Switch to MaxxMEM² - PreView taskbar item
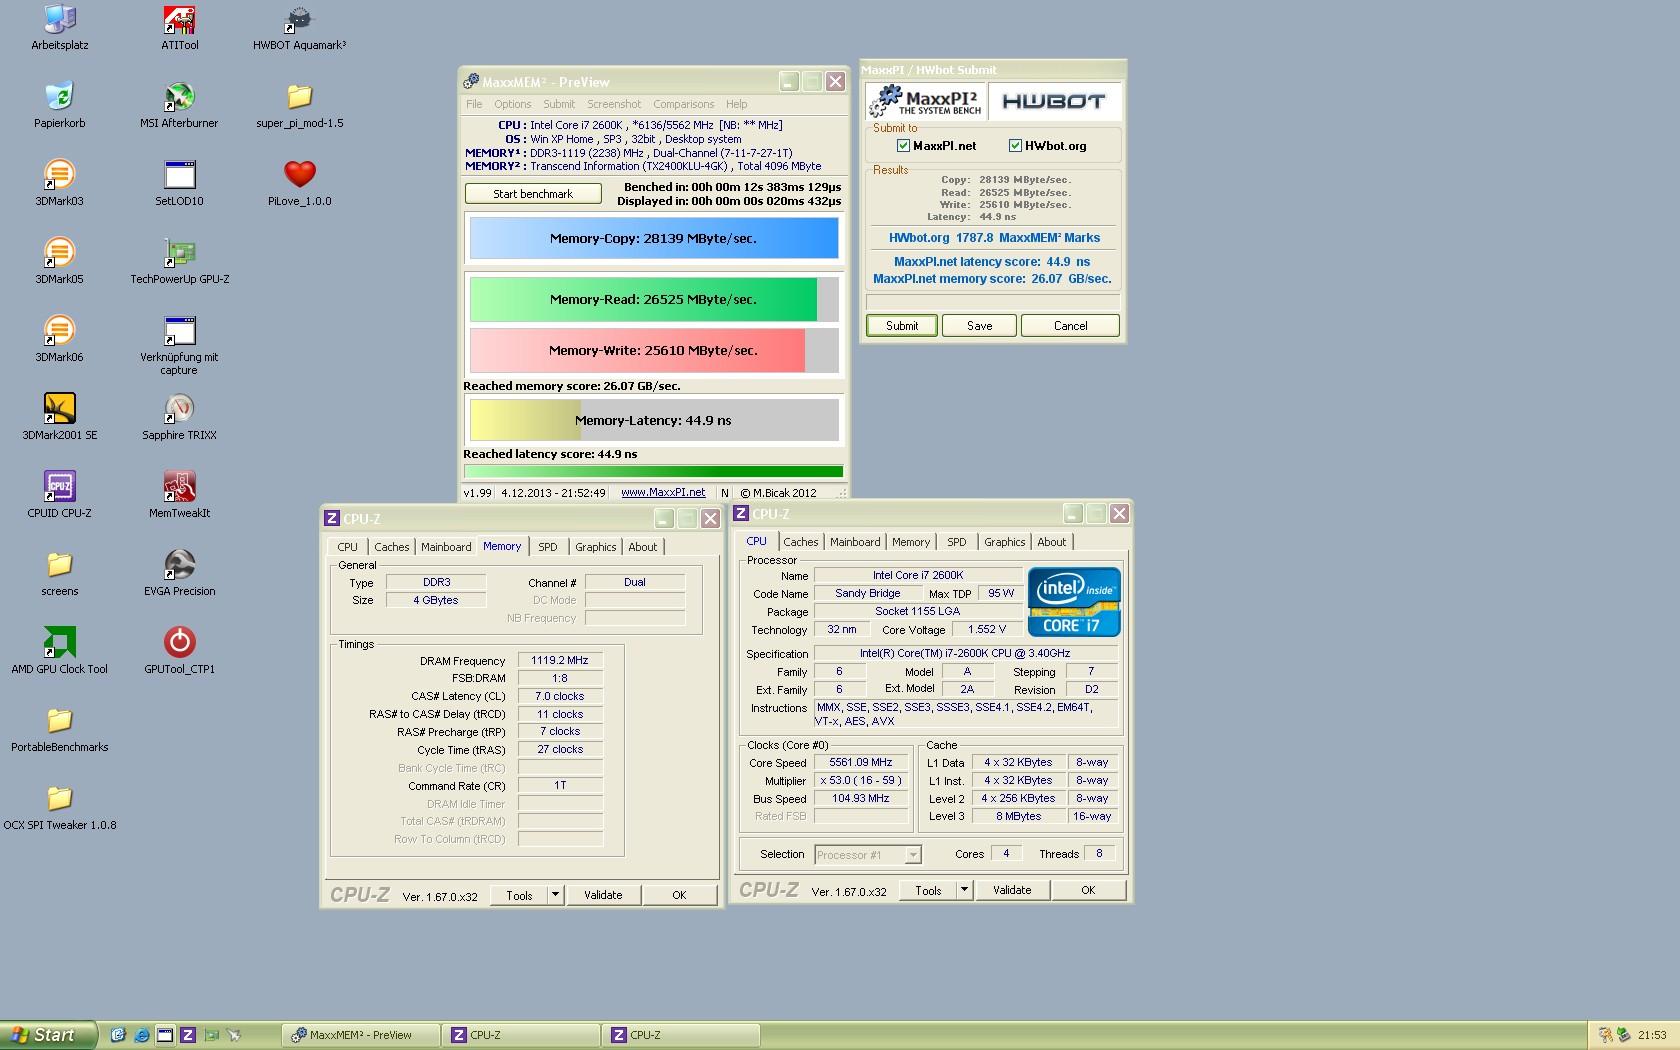1680x1050 pixels. [x=360, y=1035]
